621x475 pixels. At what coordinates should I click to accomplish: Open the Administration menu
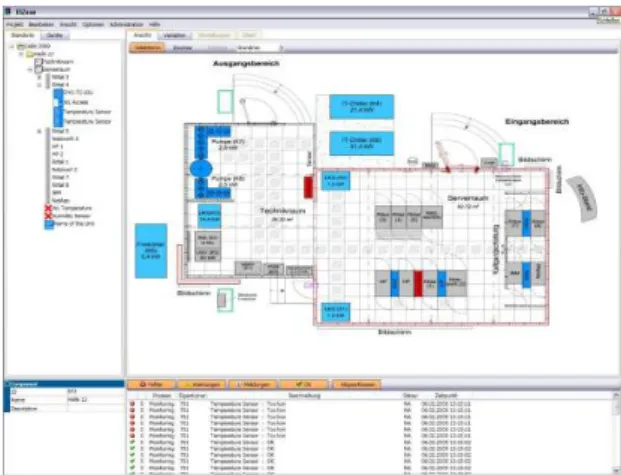pos(126,25)
